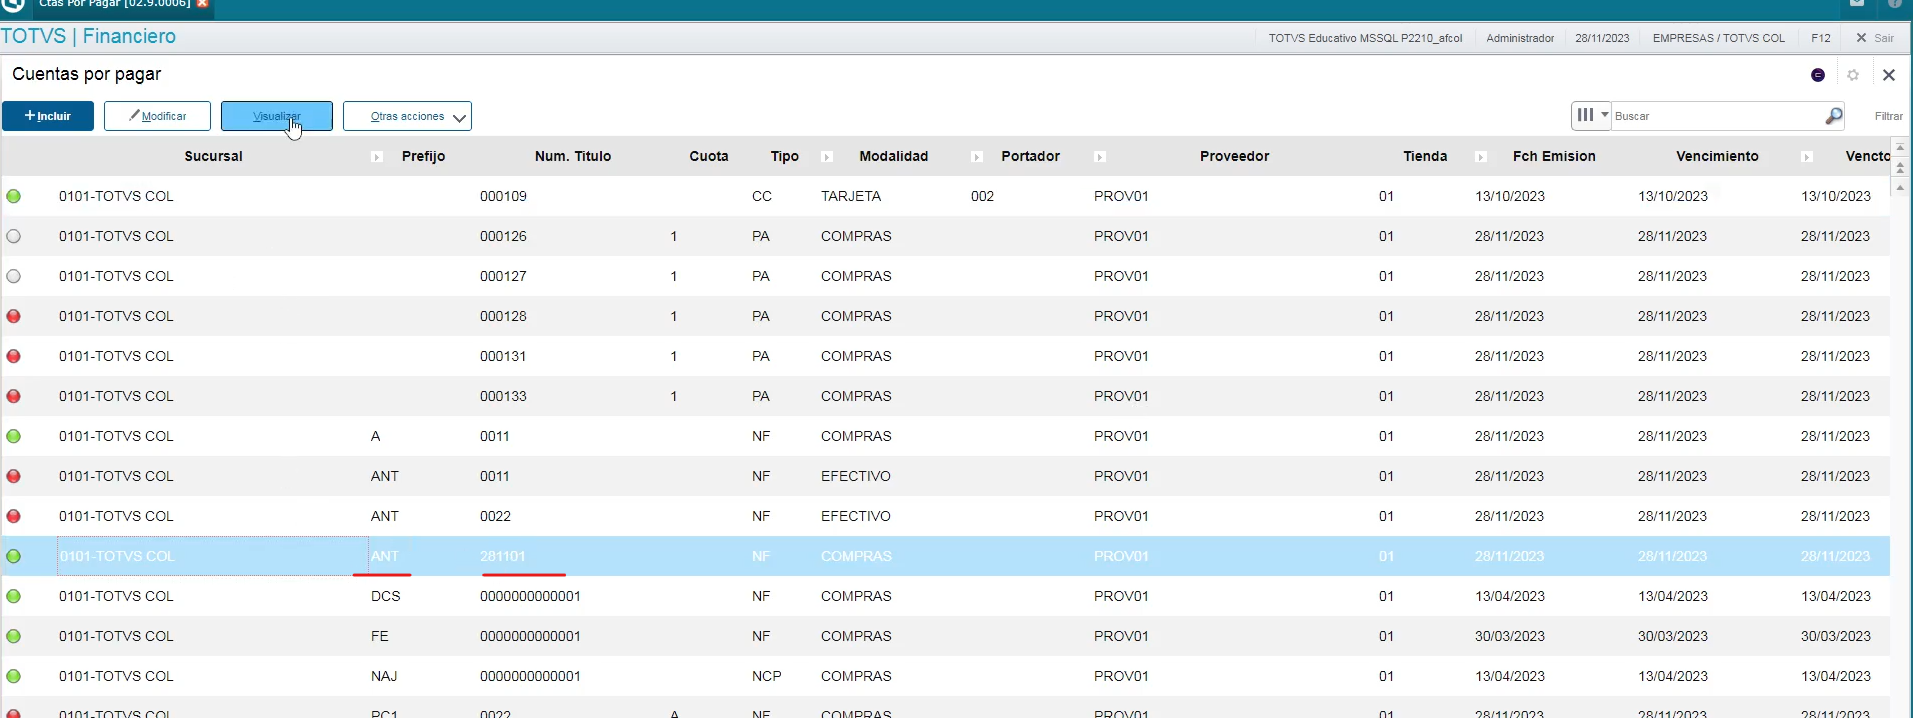The height and width of the screenshot is (718, 1913).
Task: Select title number 000109 cell
Action: [x=503, y=196]
